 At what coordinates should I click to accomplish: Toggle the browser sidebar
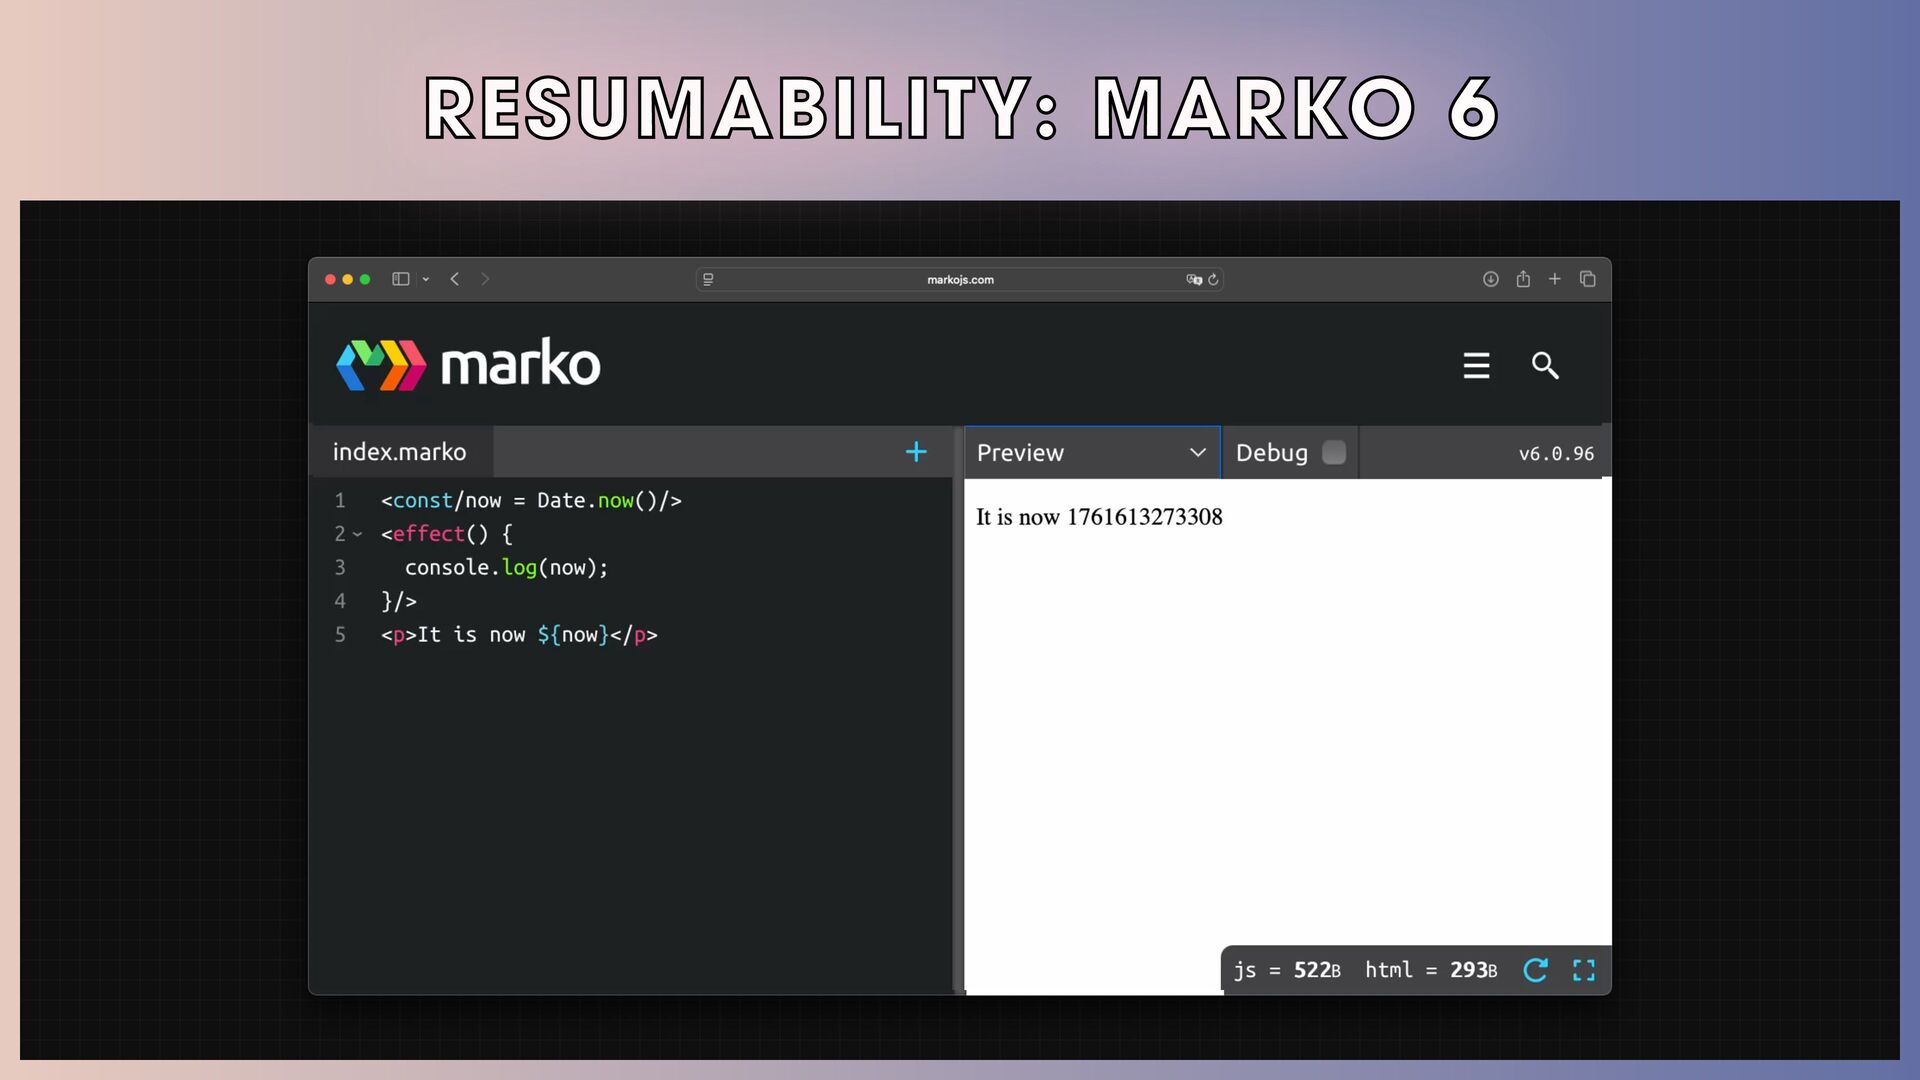(x=401, y=279)
